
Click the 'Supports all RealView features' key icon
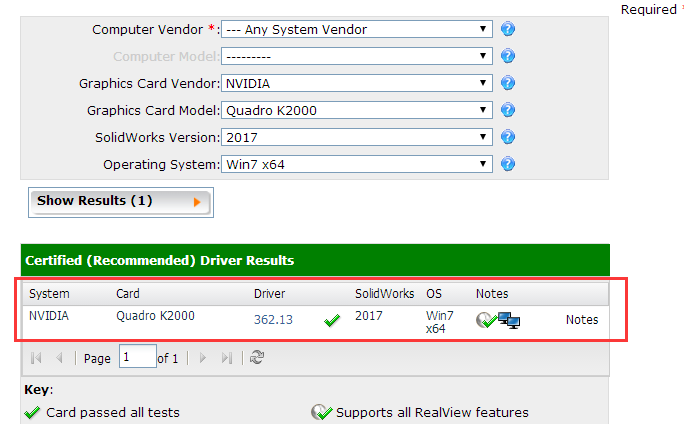pos(321,412)
